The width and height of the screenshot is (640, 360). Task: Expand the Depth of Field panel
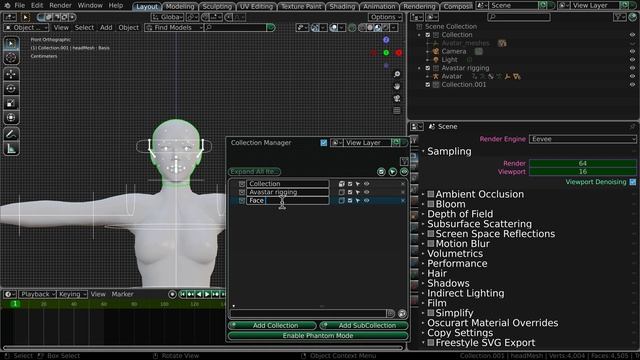coord(460,214)
